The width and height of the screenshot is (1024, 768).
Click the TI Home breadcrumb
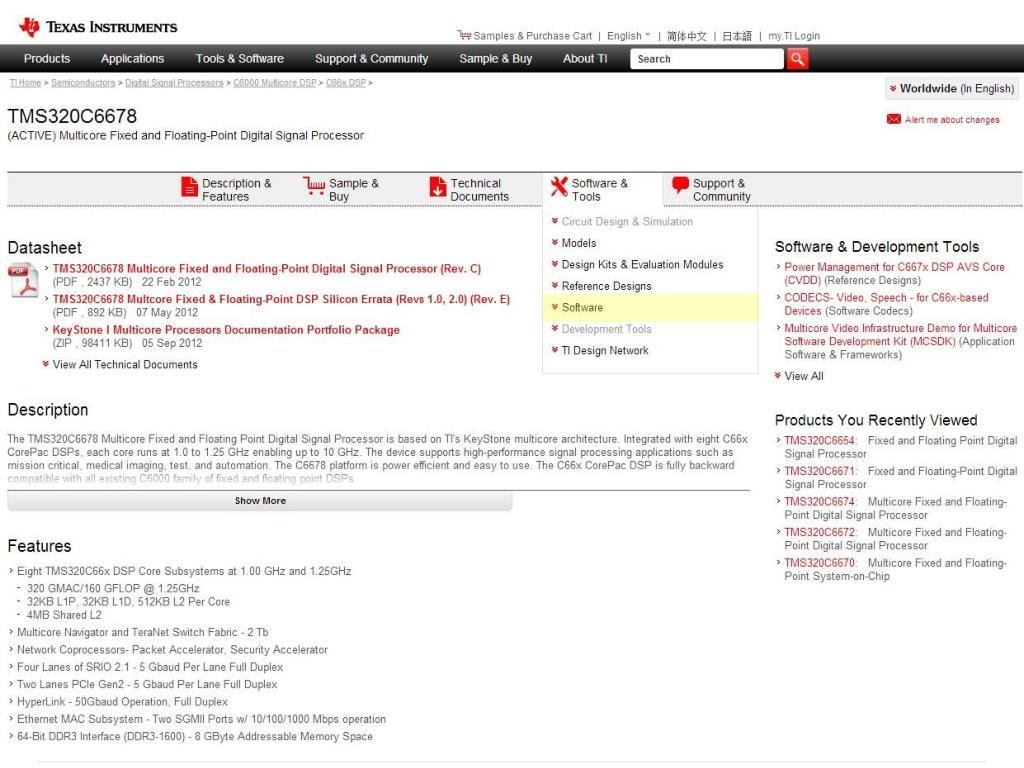click(25, 83)
